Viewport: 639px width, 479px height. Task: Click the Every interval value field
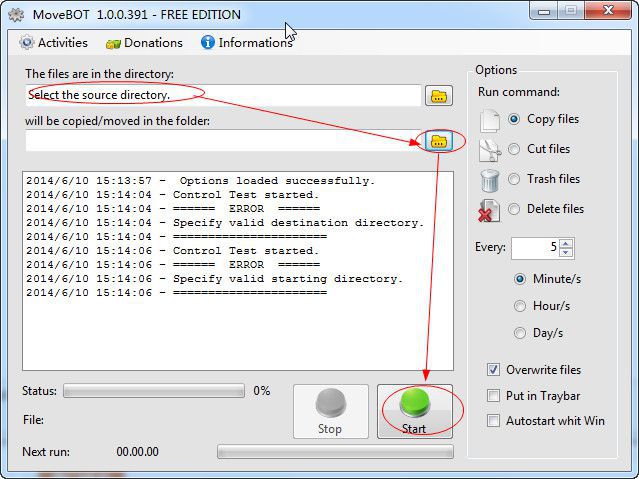(x=535, y=248)
